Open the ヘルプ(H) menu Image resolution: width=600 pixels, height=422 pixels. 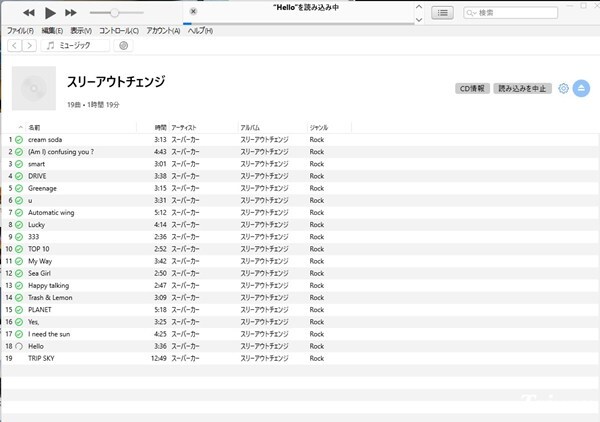(200, 31)
